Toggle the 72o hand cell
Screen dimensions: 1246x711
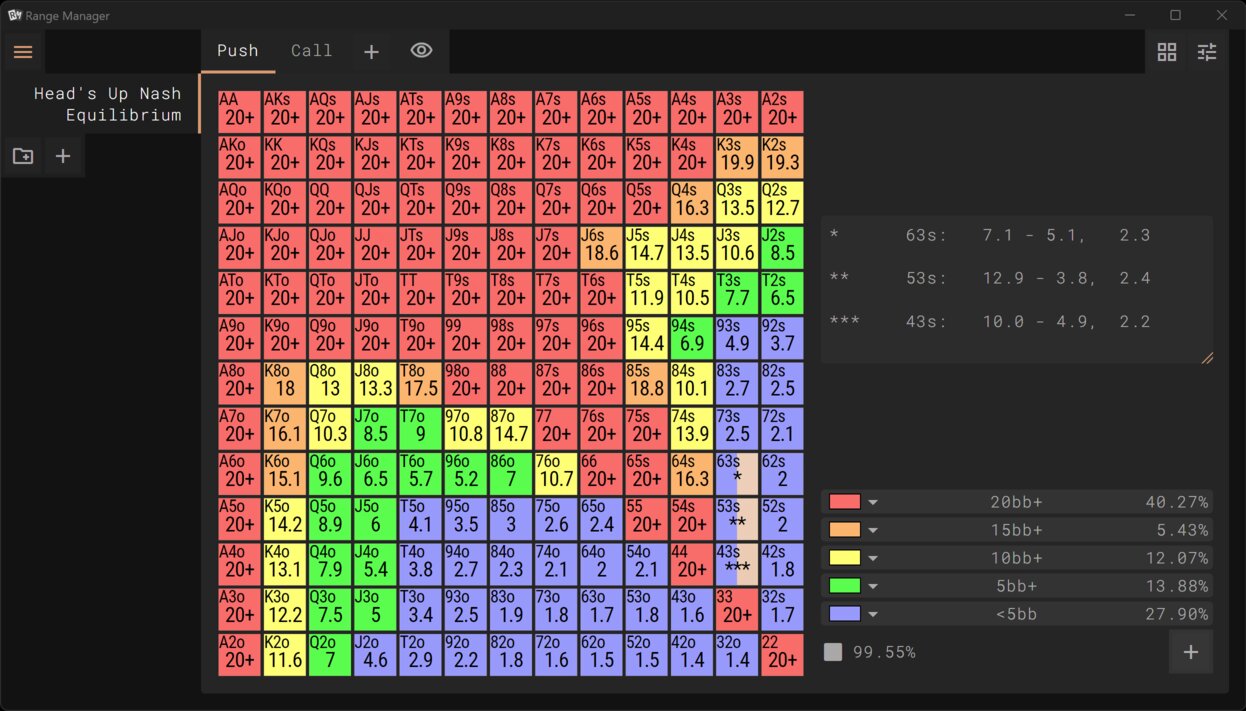[556, 654]
